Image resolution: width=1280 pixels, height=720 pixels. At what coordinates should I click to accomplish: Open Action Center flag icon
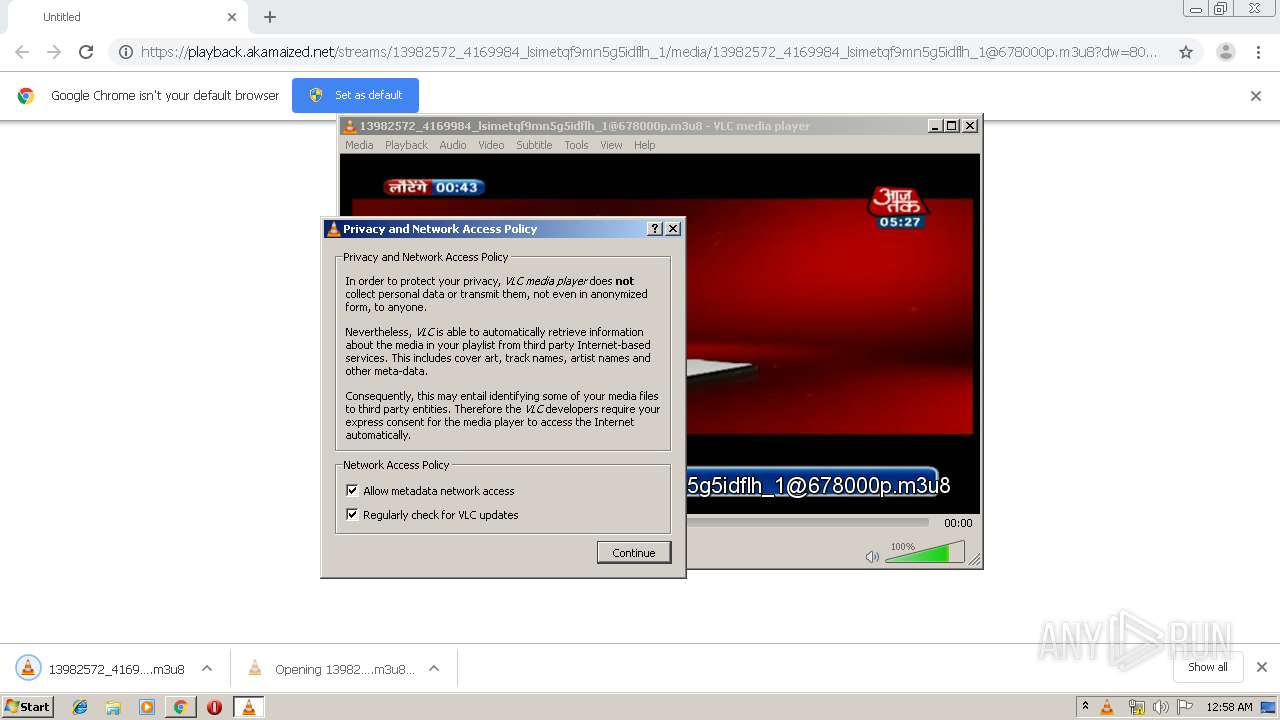1185,707
